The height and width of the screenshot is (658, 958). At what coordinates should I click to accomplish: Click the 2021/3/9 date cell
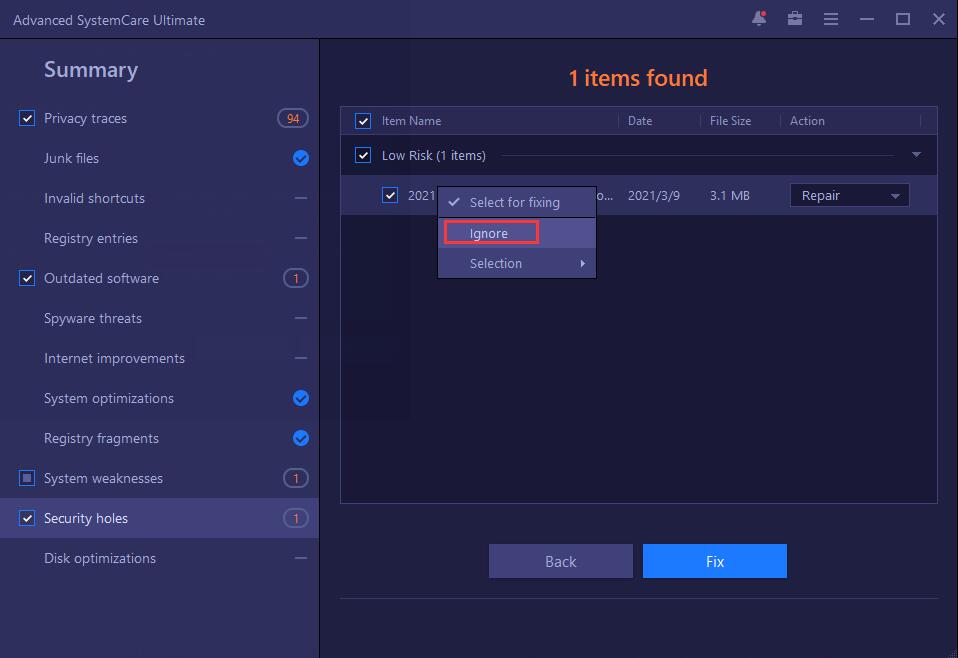pyautogui.click(x=654, y=196)
